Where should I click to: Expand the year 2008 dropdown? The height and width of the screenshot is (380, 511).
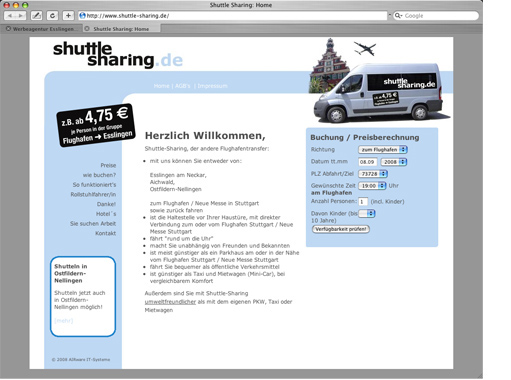[394, 162]
